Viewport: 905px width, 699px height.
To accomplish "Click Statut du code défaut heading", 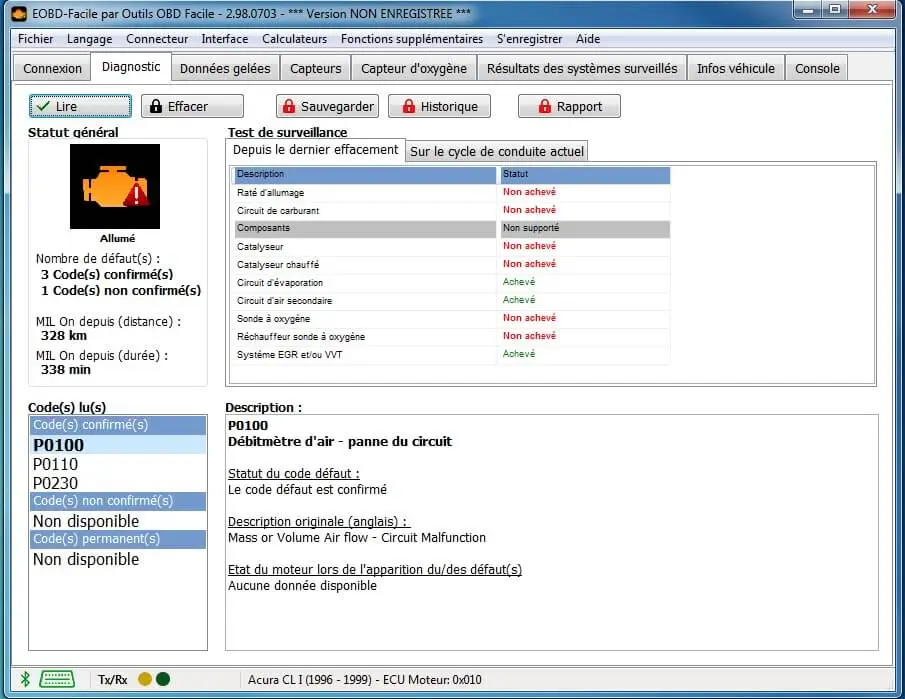I will click(x=294, y=474).
